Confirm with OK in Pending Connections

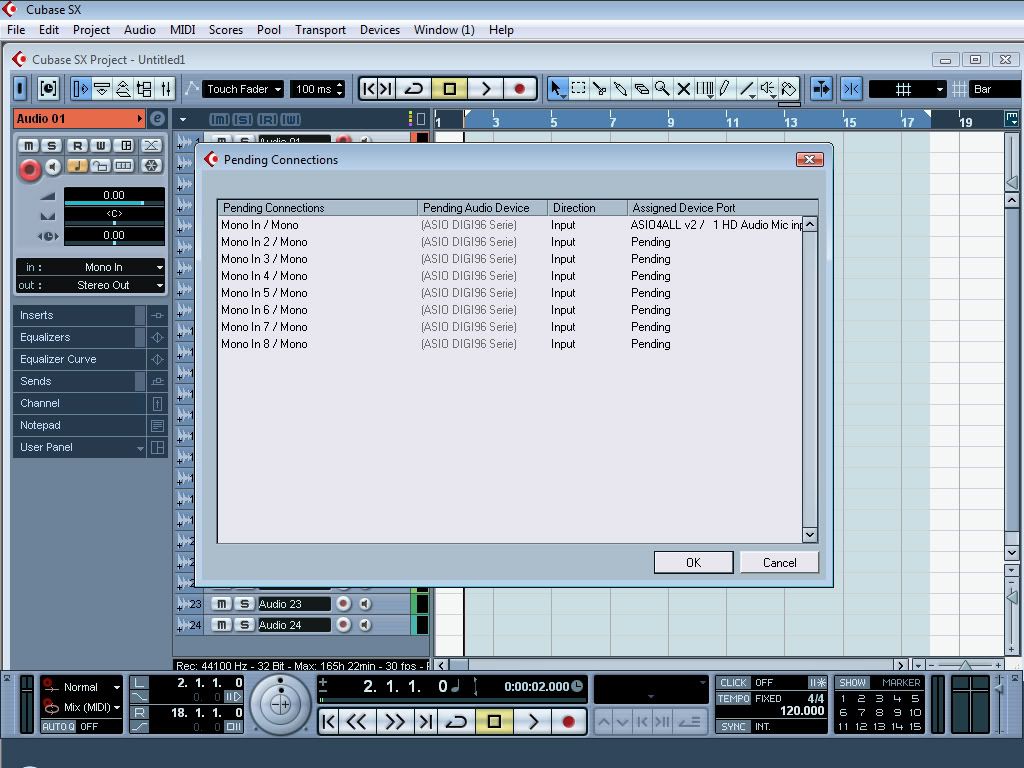(x=694, y=563)
